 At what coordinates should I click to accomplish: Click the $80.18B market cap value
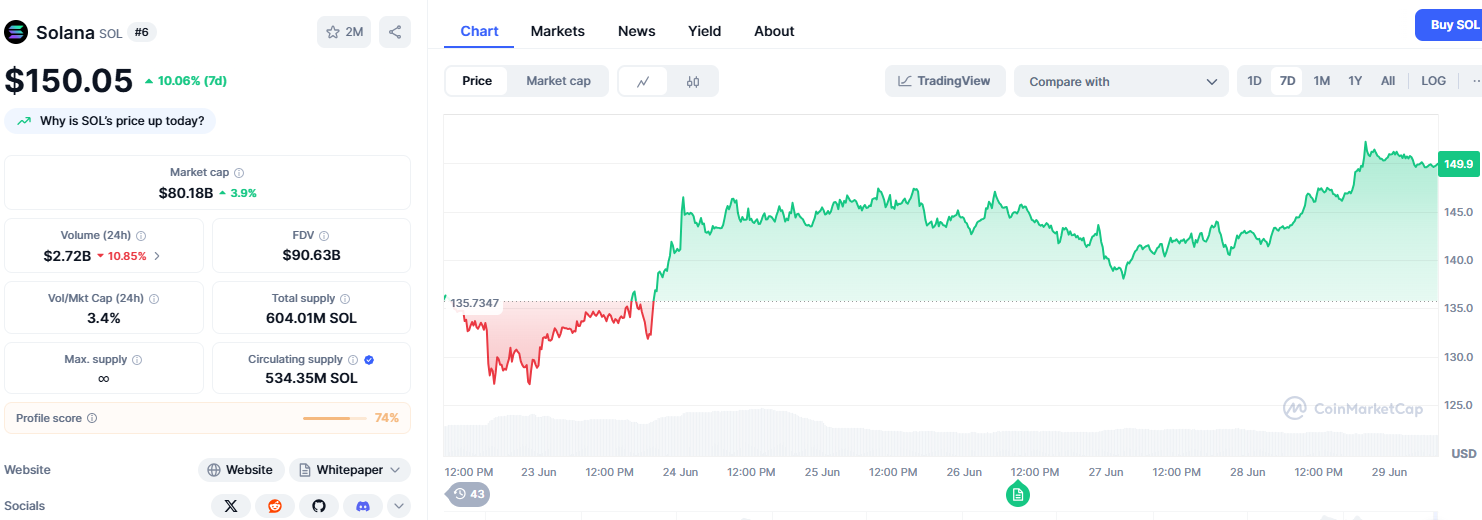point(186,193)
